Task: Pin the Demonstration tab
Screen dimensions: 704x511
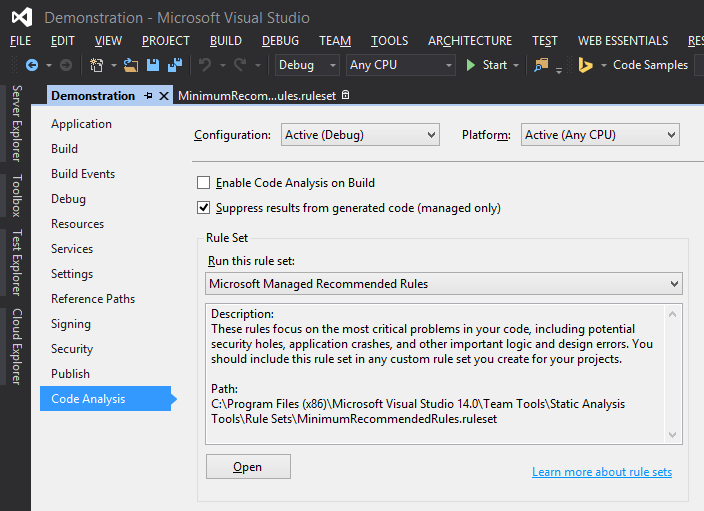Action: click(x=148, y=96)
